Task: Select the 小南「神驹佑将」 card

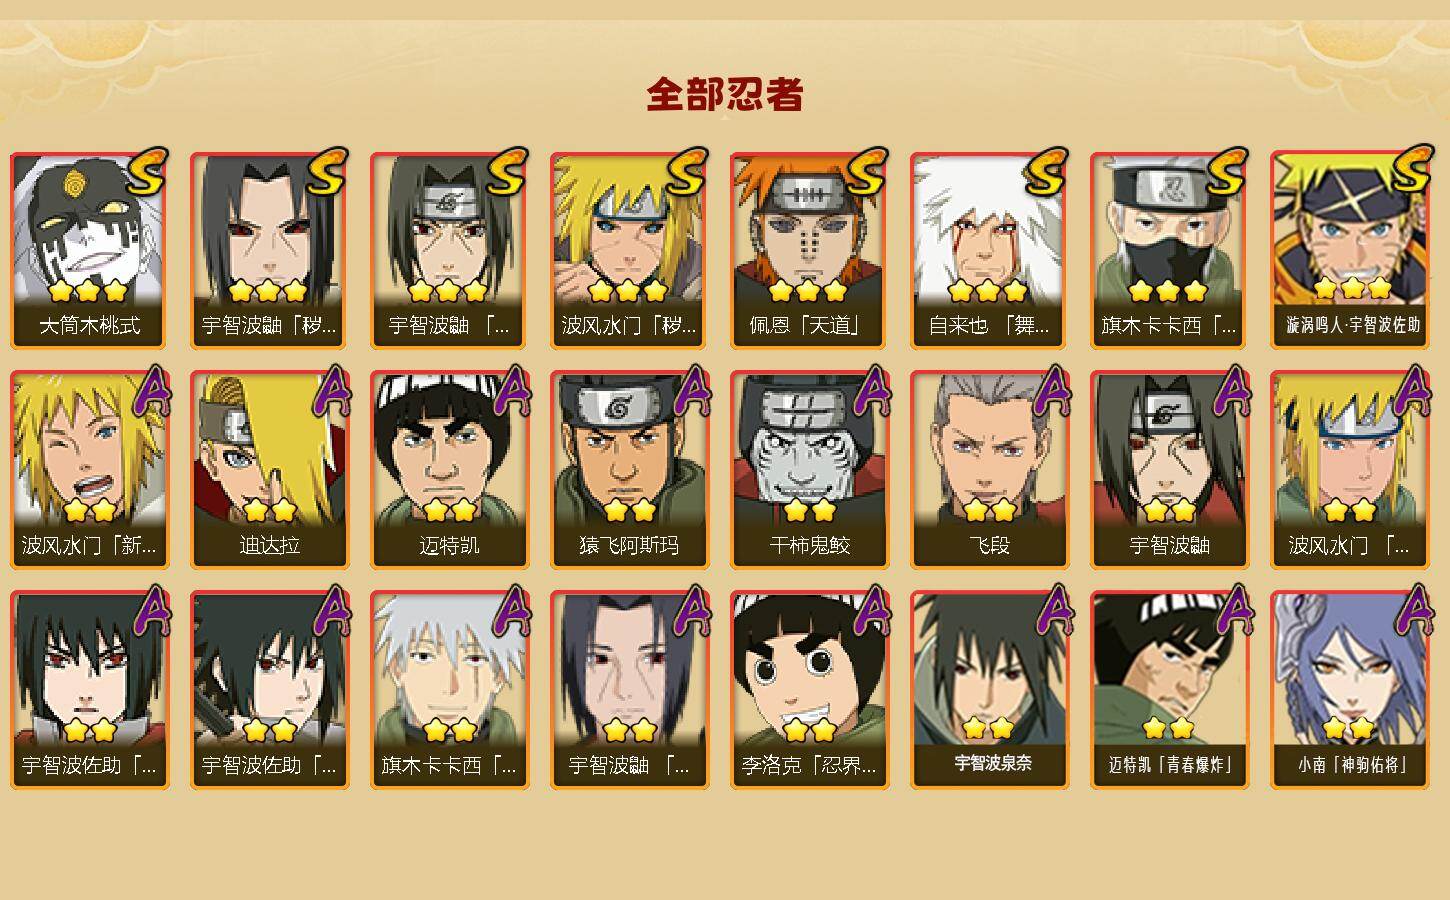Action: pos(1349,690)
